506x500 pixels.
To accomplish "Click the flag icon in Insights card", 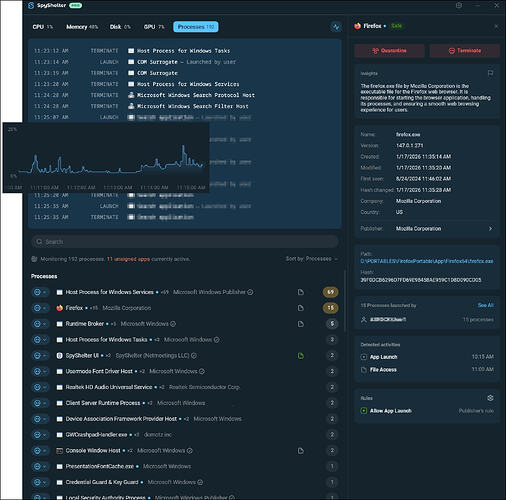I will 490,73.
